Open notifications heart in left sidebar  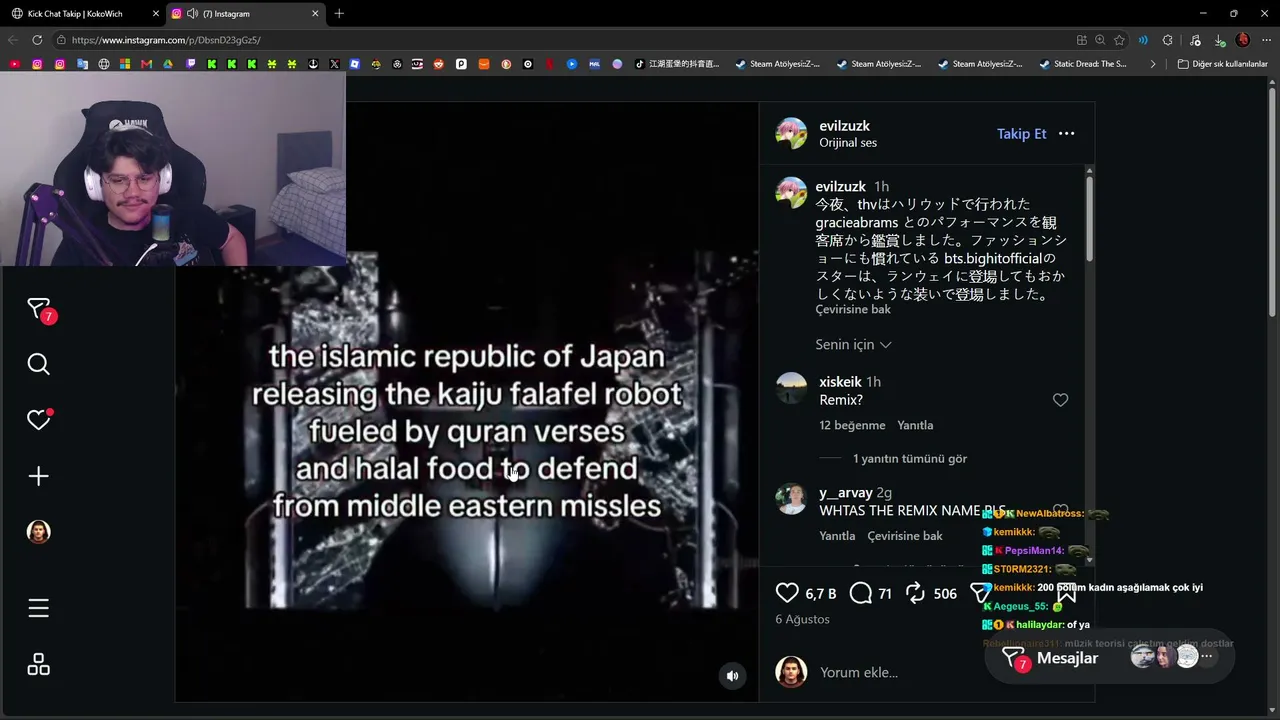39,420
